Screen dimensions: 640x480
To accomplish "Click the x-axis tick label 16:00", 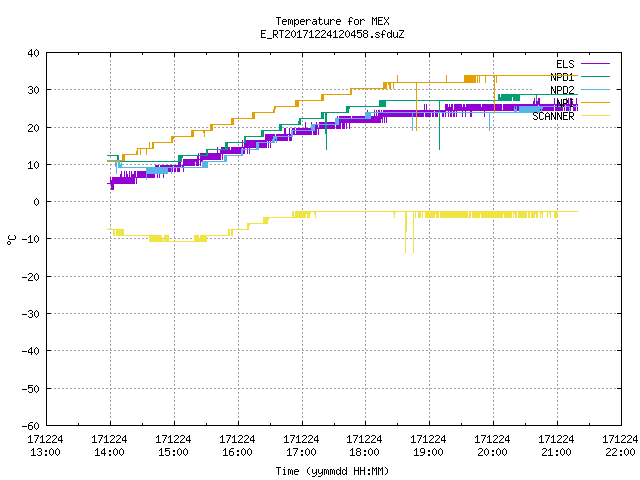I will 237,452.
